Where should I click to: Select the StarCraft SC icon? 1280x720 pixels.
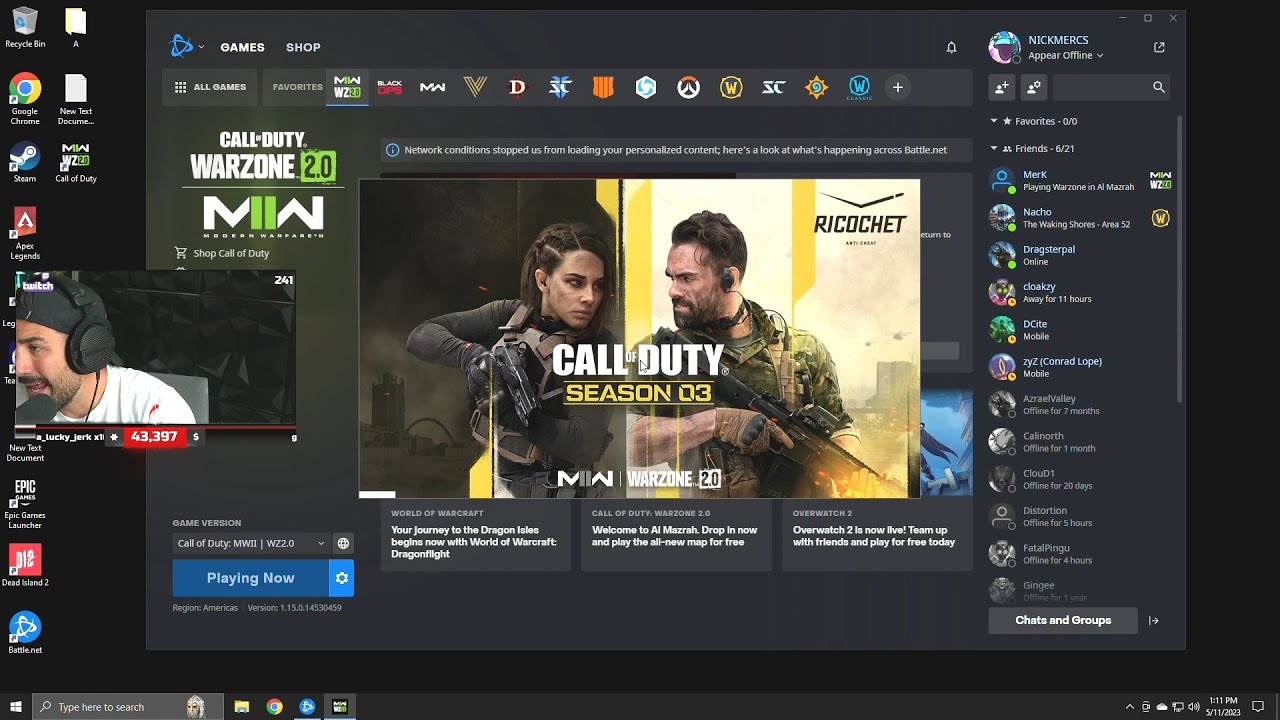774,87
